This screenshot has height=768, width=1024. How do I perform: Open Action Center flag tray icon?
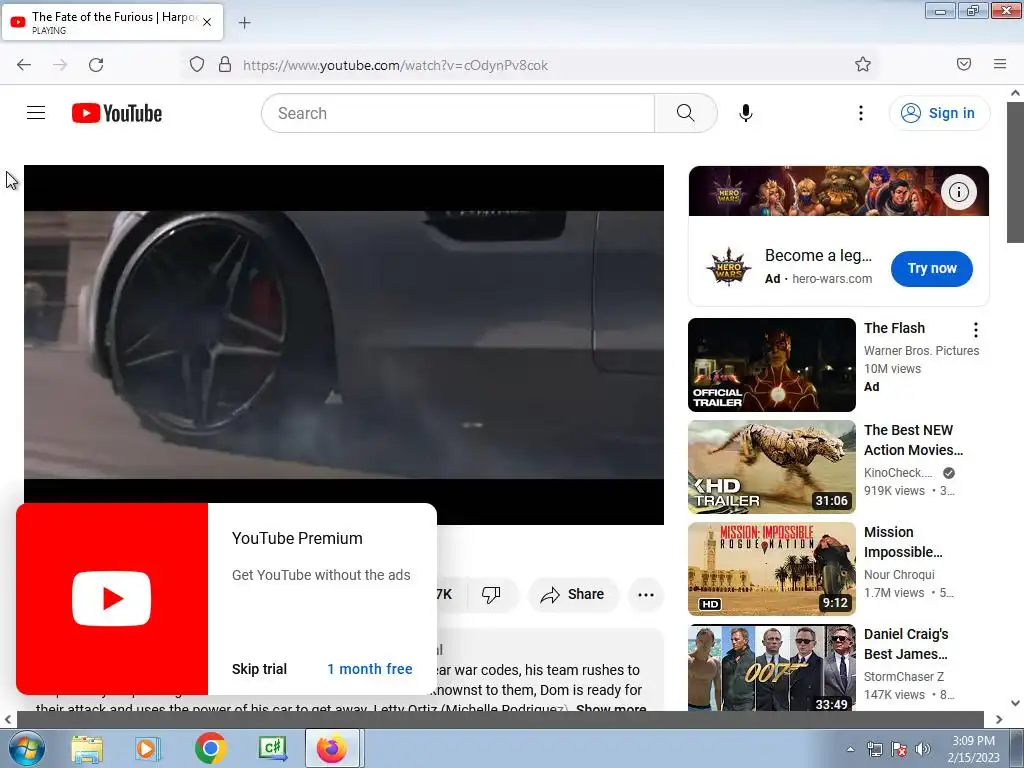click(899, 749)
